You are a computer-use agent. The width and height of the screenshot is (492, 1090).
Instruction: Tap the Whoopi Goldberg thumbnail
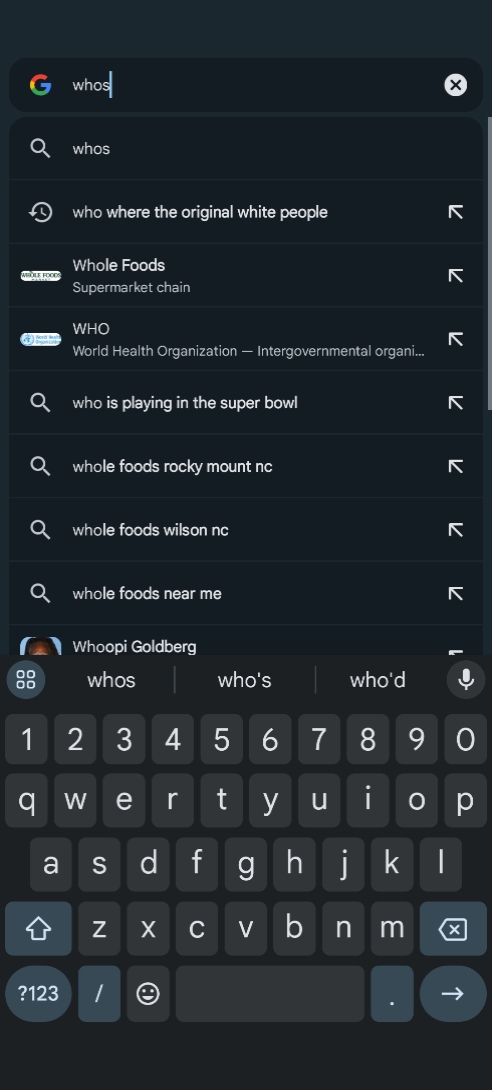(40, 646)
